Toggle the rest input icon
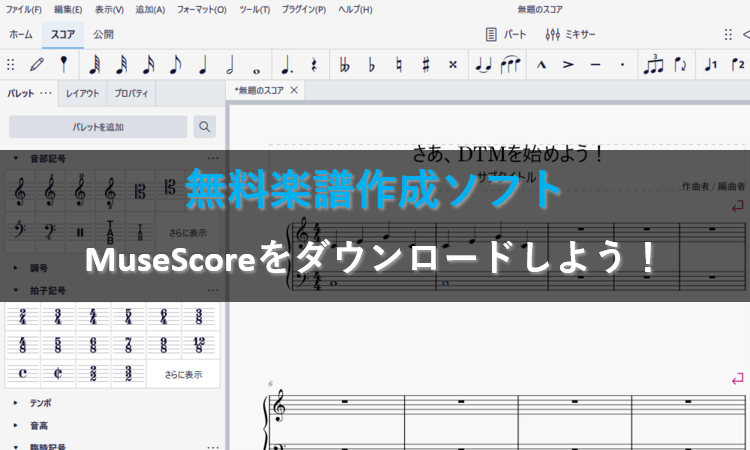This screenshot has width=750, height=450. [314, 65]
